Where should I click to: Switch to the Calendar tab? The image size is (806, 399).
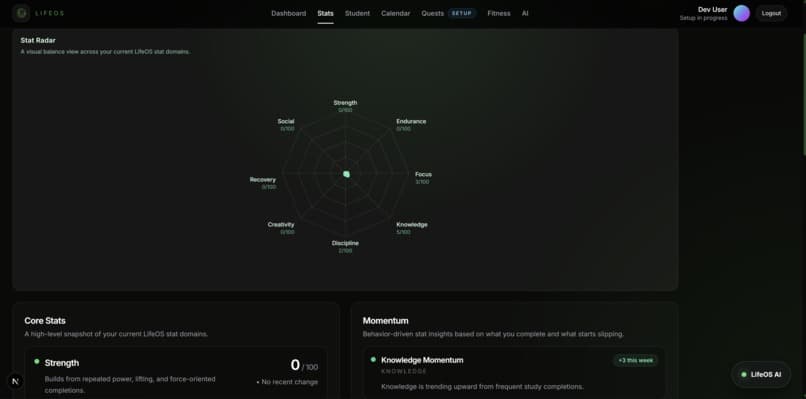pos(395,13)
